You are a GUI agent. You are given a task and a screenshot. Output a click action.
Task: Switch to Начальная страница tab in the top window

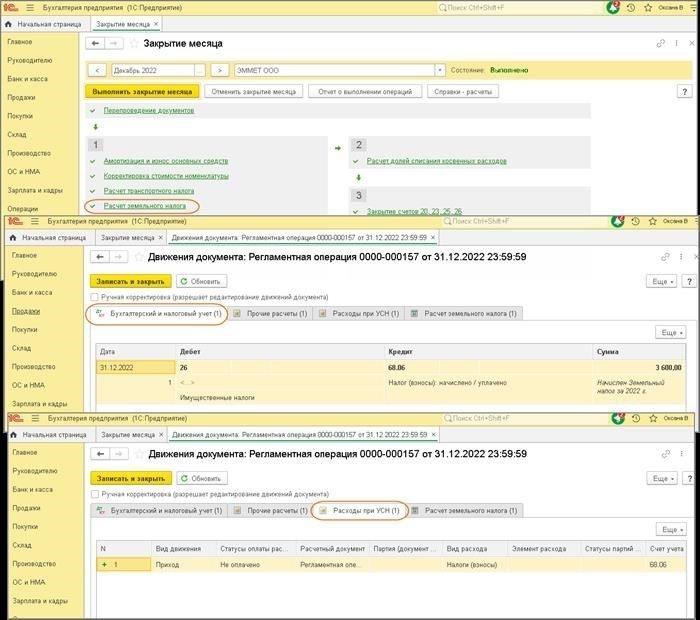[44, 24]
